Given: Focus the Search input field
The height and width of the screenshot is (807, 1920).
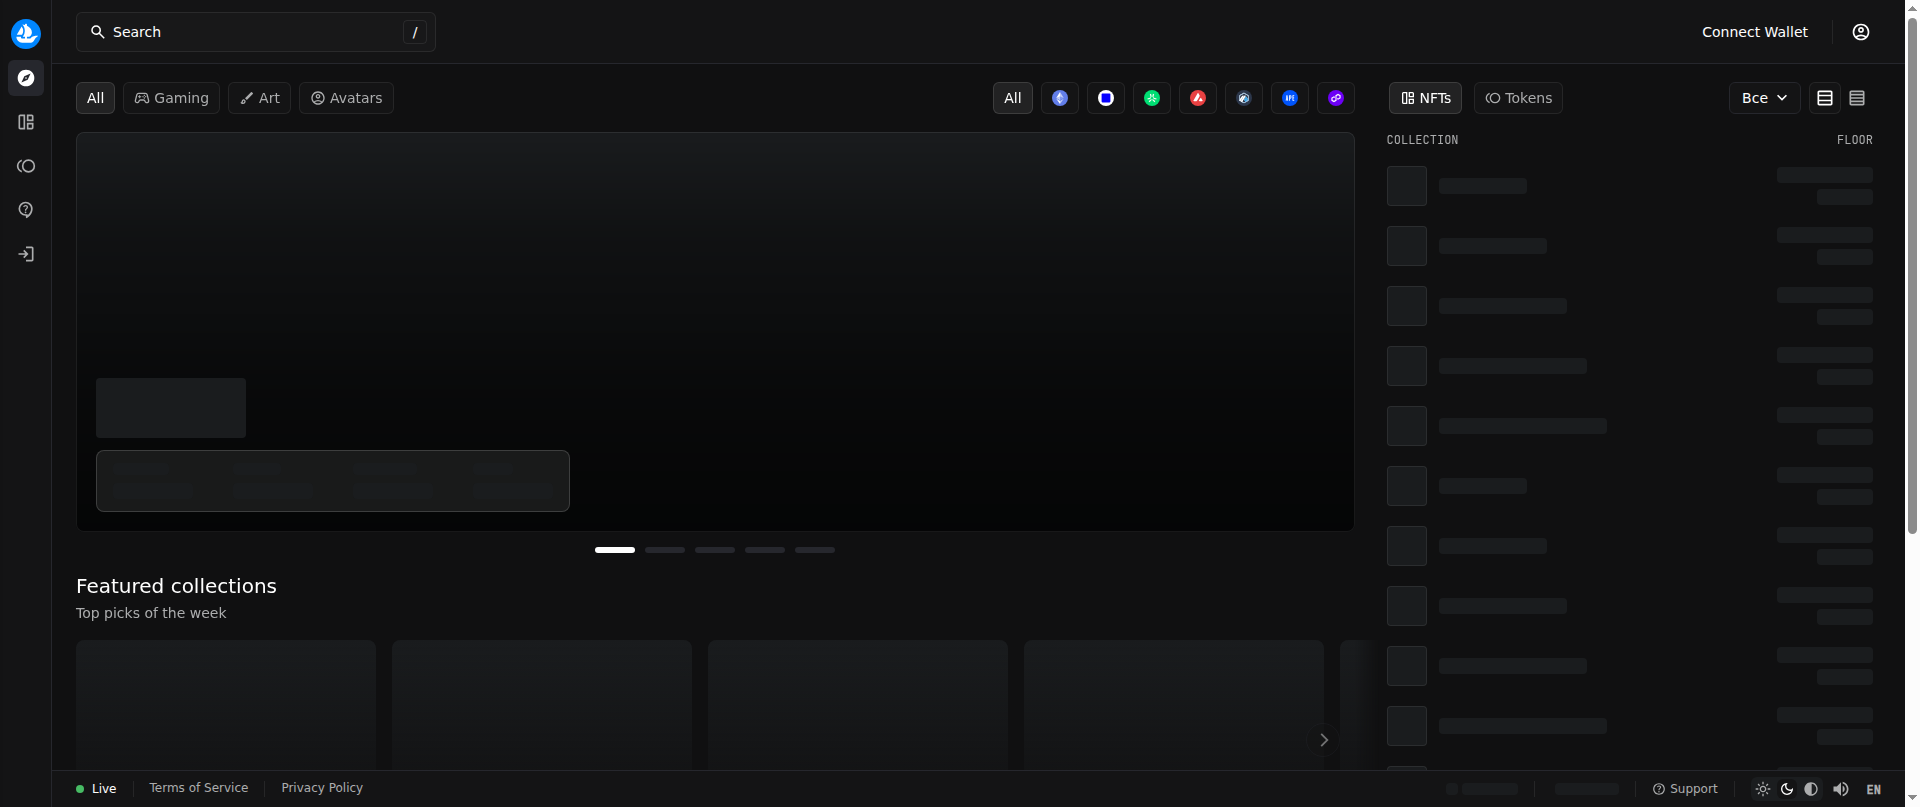Looking at the screenshot, I should click(x=256, y=32).
